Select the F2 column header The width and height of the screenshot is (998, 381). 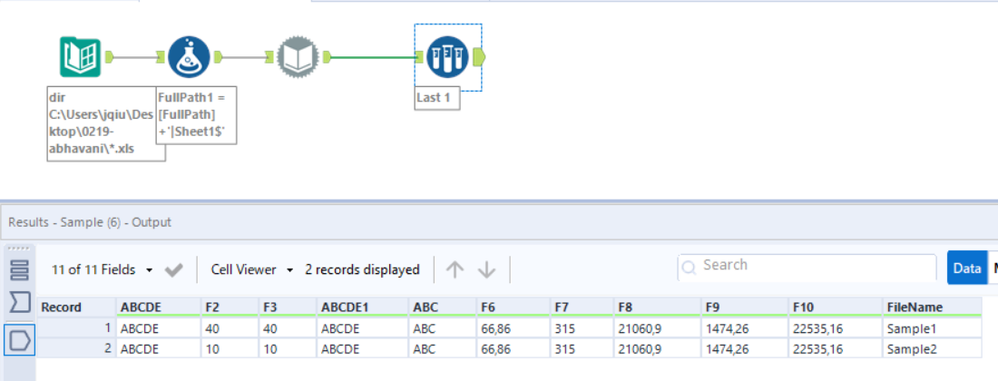pyautogui.click(x=229, y=307)
